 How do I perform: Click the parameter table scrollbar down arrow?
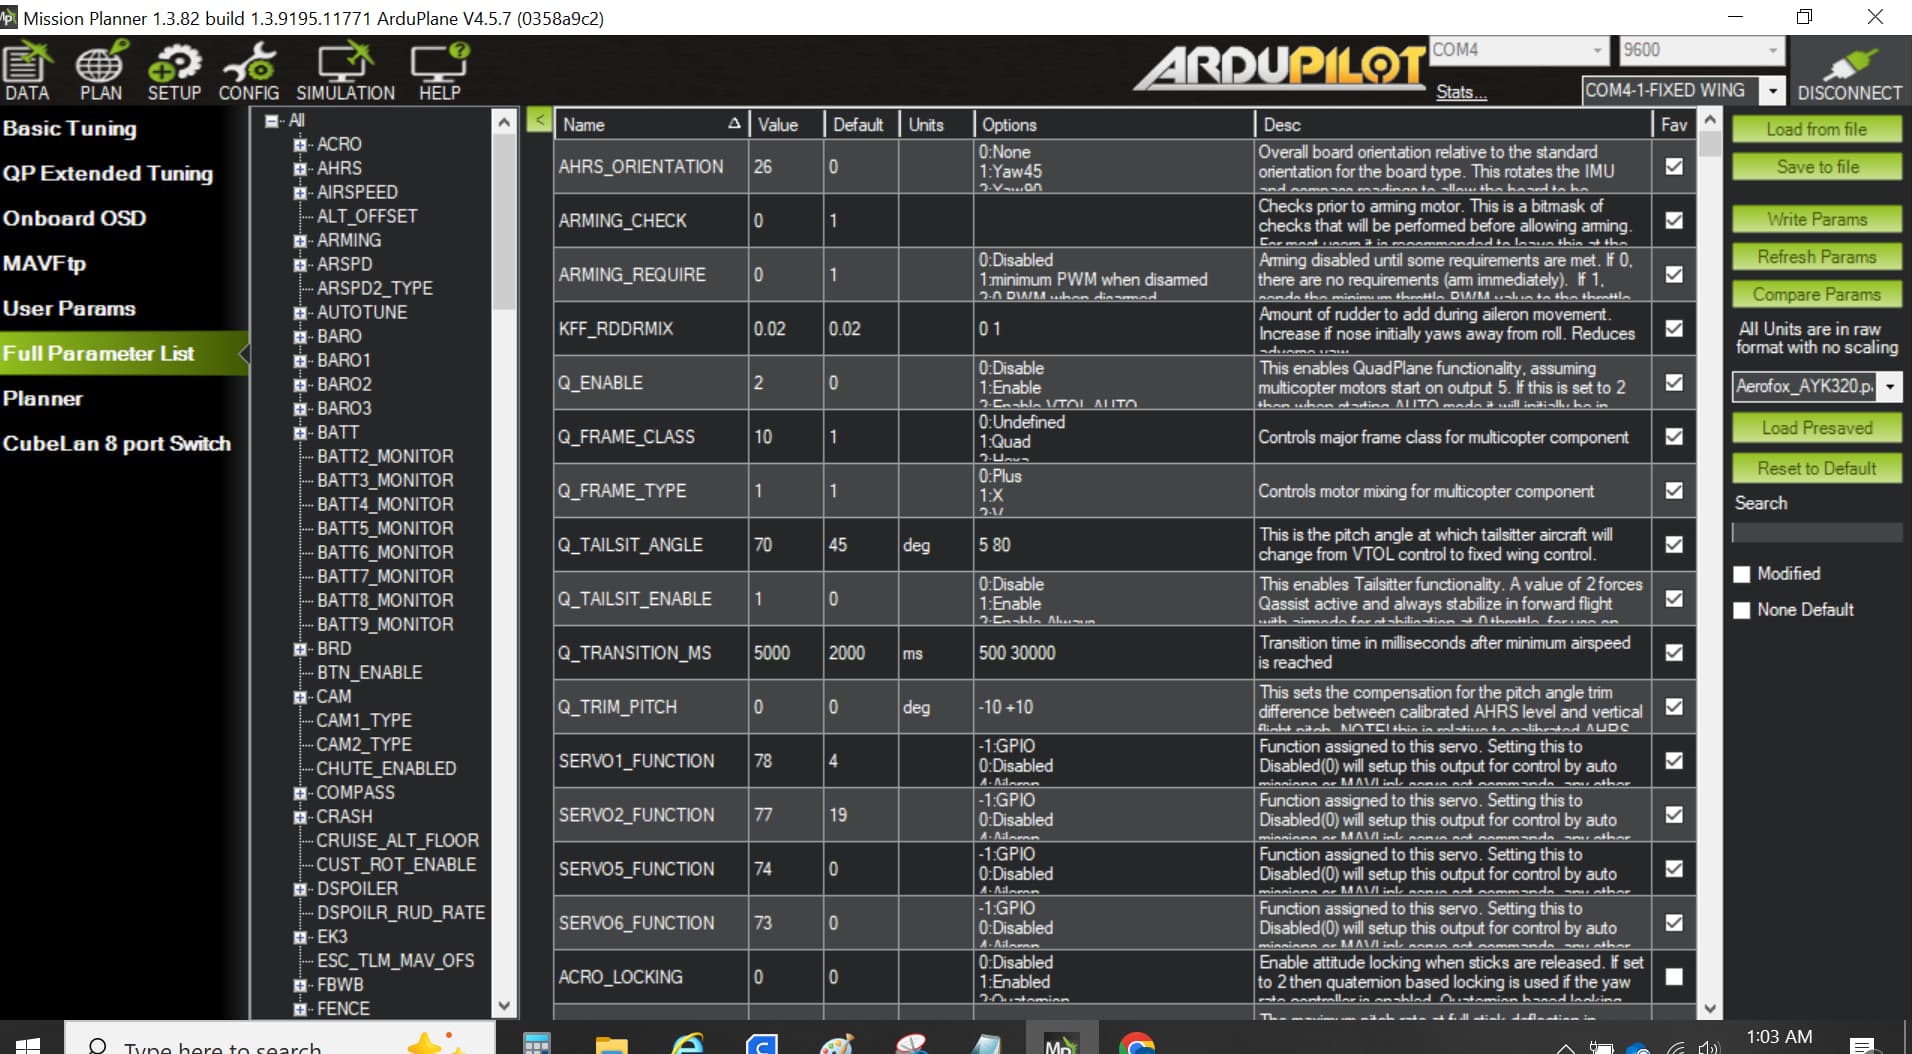1710,1008
